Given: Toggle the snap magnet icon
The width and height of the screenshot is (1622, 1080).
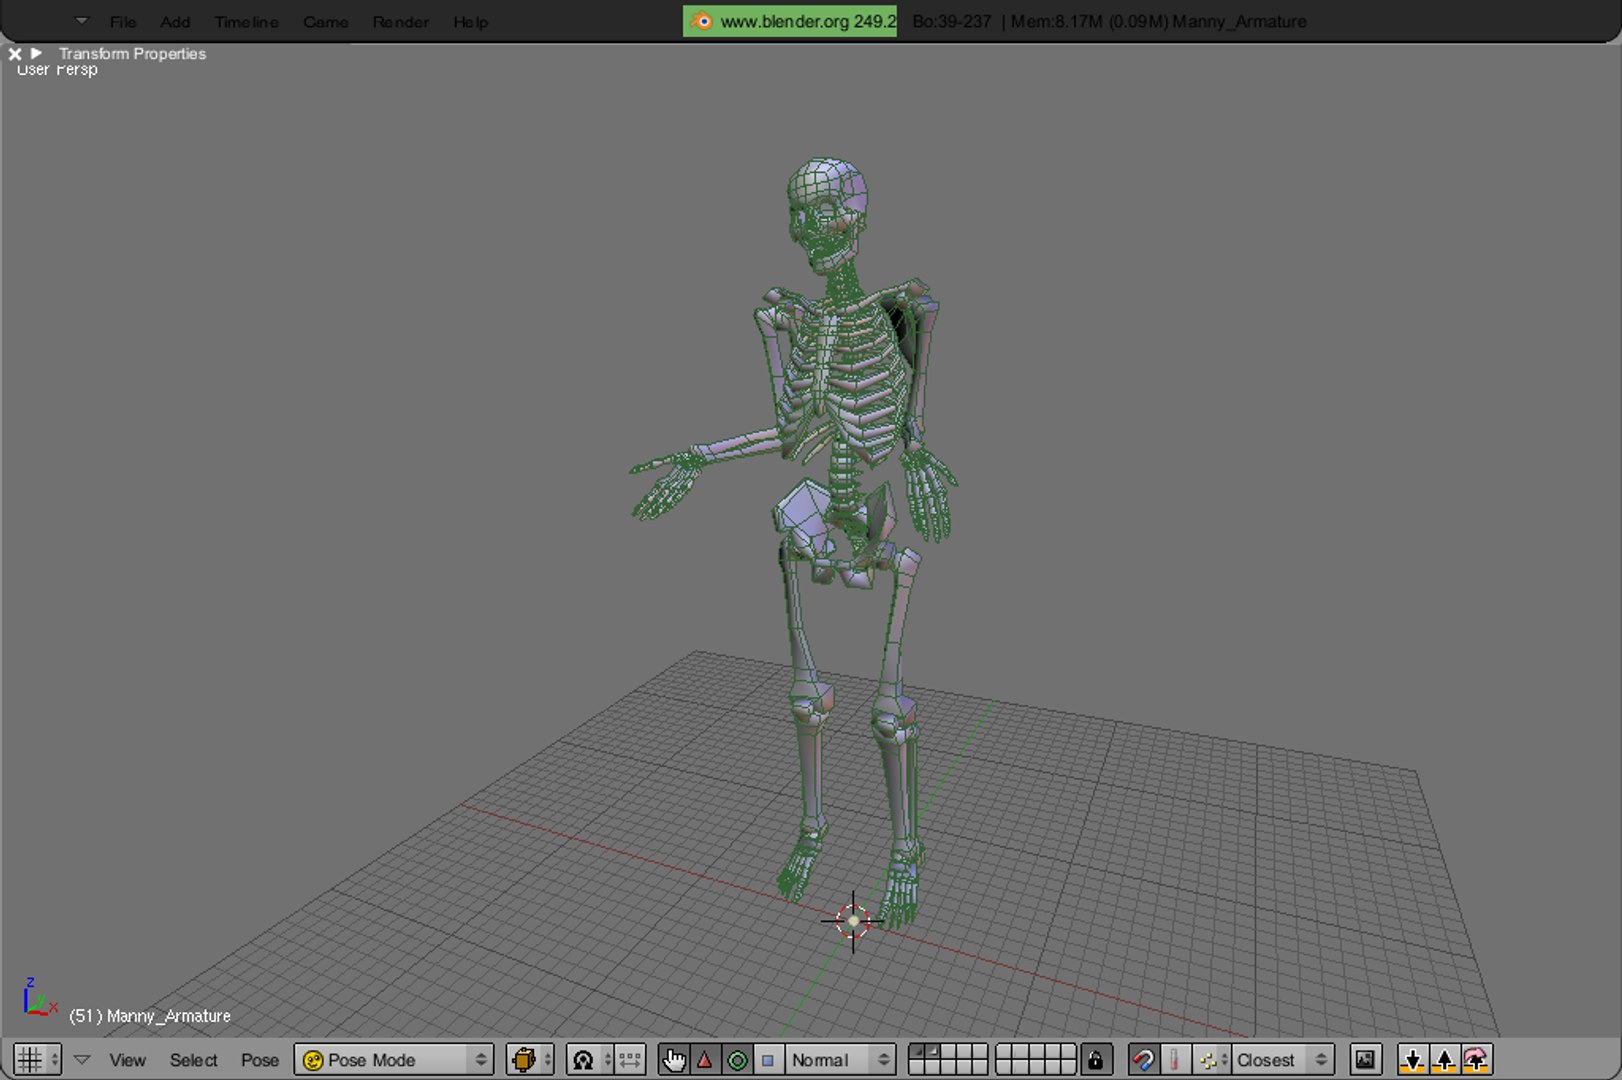Looking at the screenshot, I should [1143, 1059].
